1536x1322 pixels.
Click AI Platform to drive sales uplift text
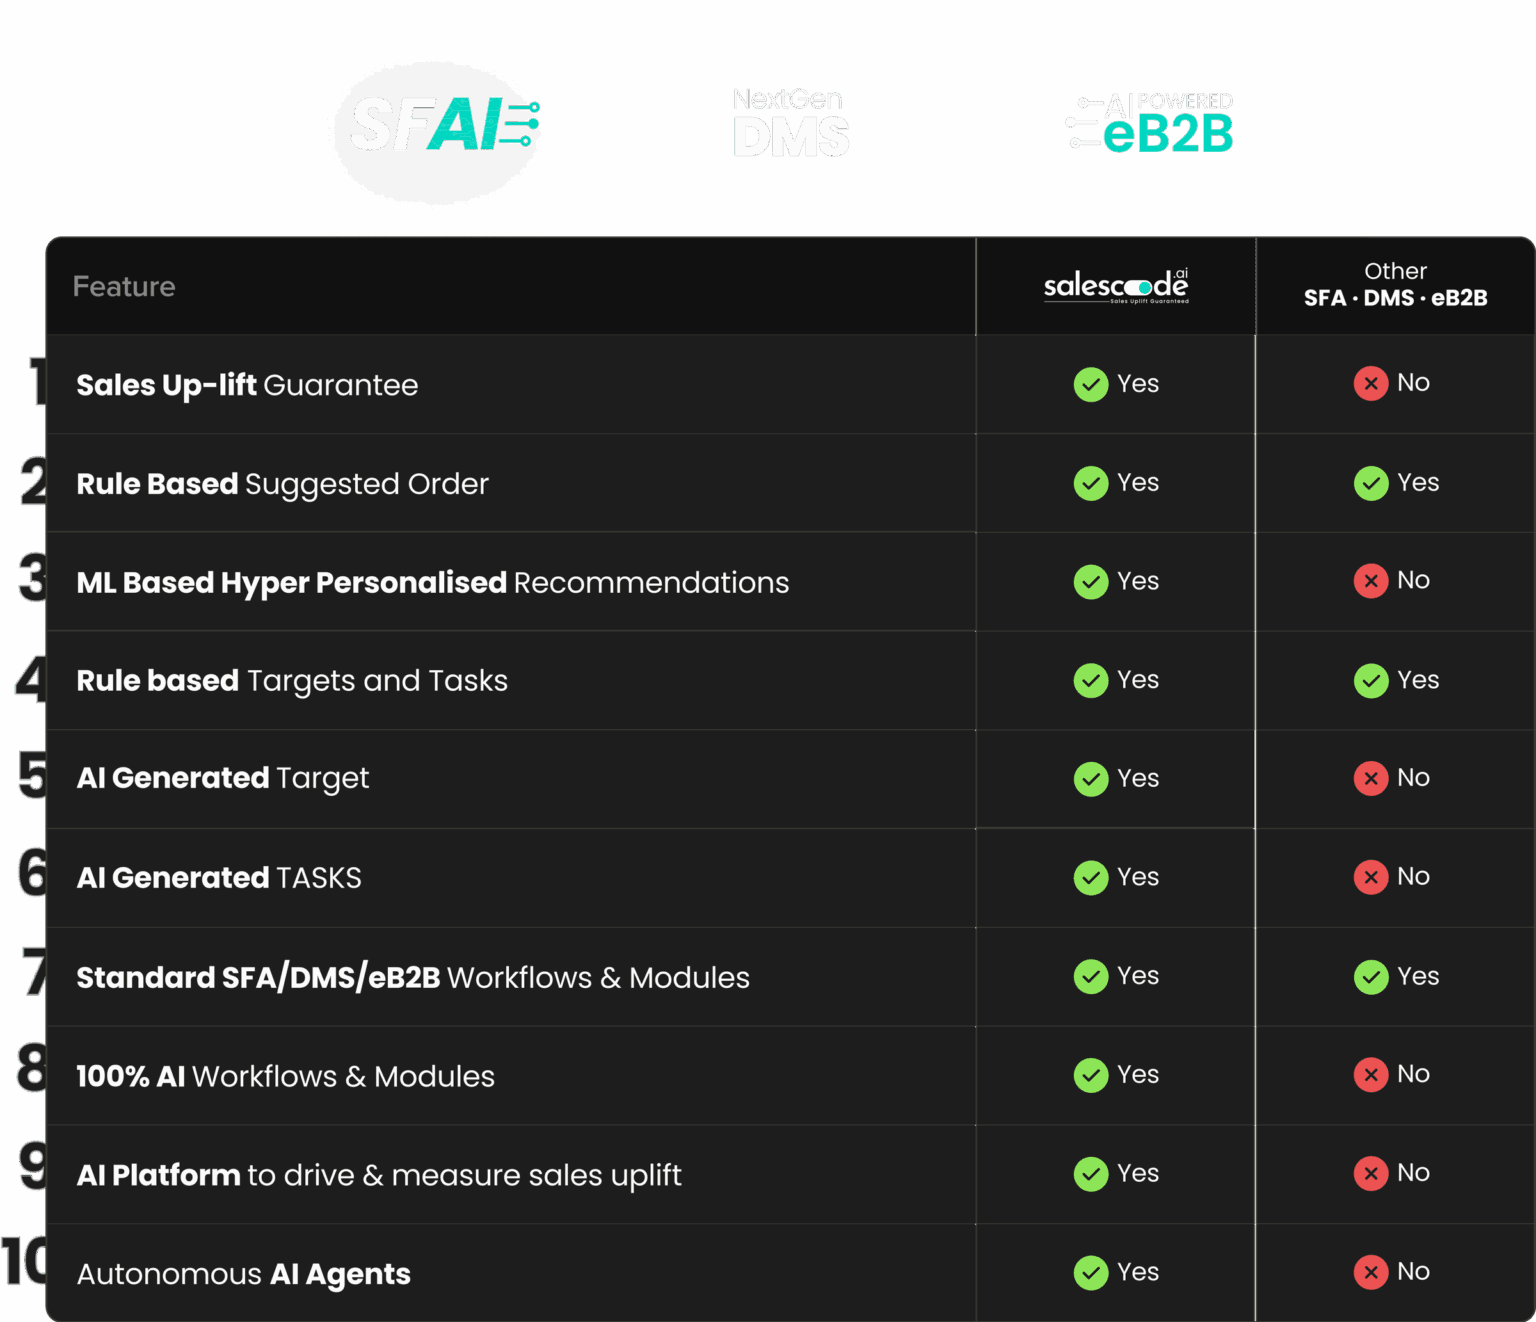click(379, 1175)
